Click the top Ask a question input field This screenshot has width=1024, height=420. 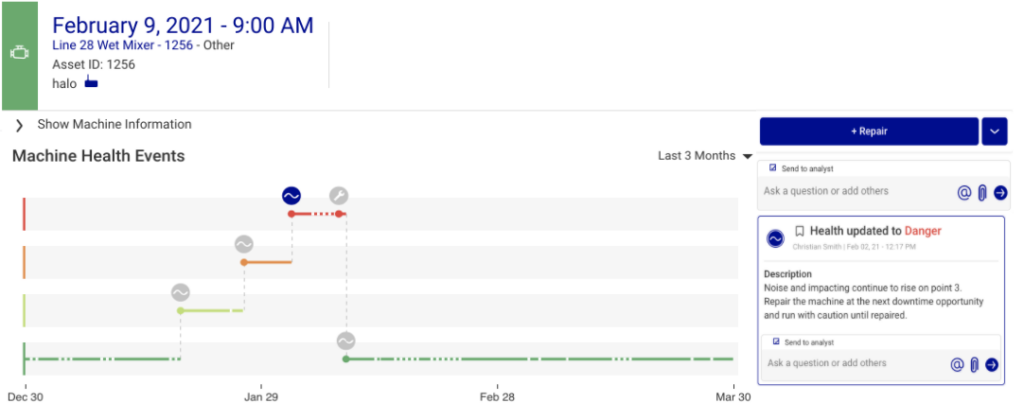tap(857, 191)
